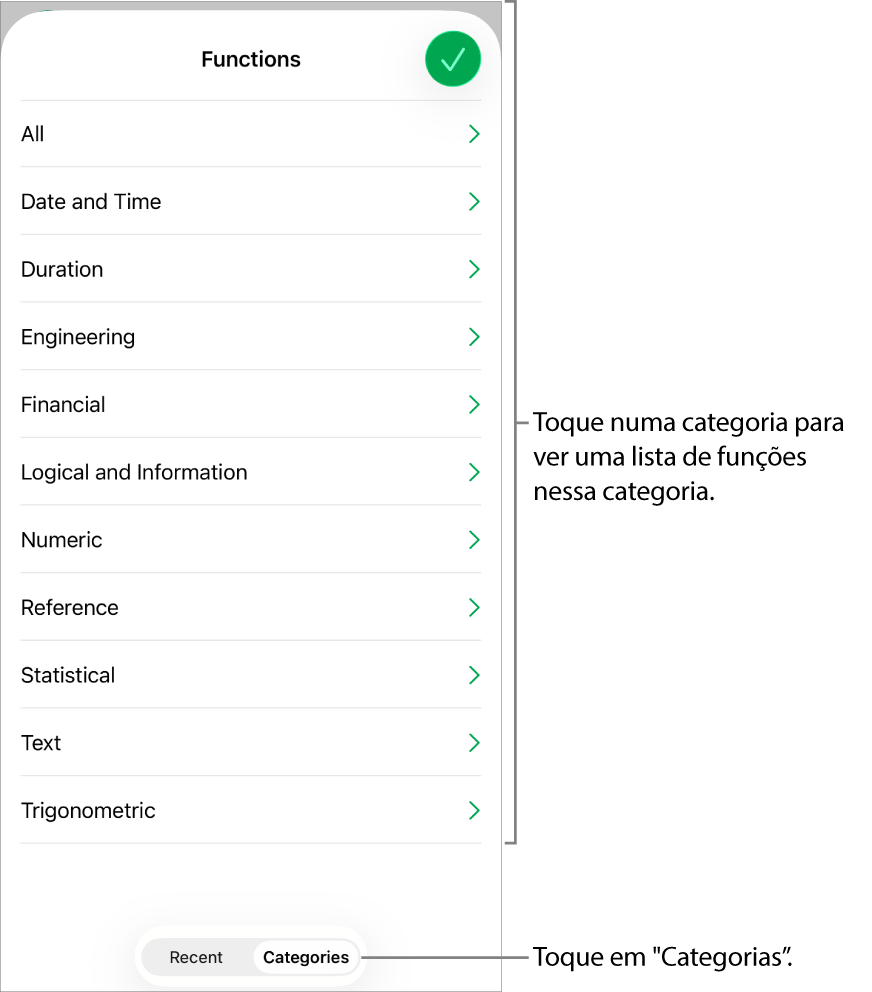
Task: Open the Duration functions list
Action: click(250, 269)
